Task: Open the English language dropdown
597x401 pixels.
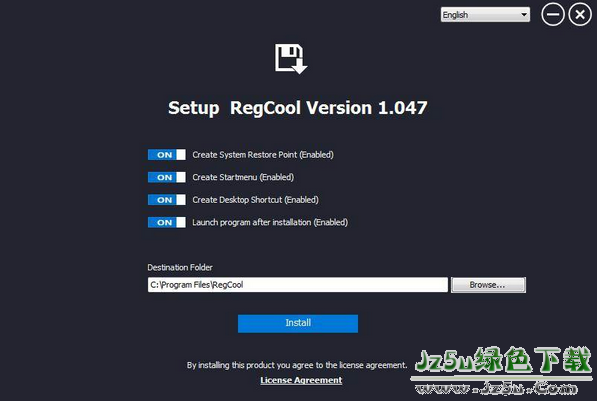Action: 485,14
